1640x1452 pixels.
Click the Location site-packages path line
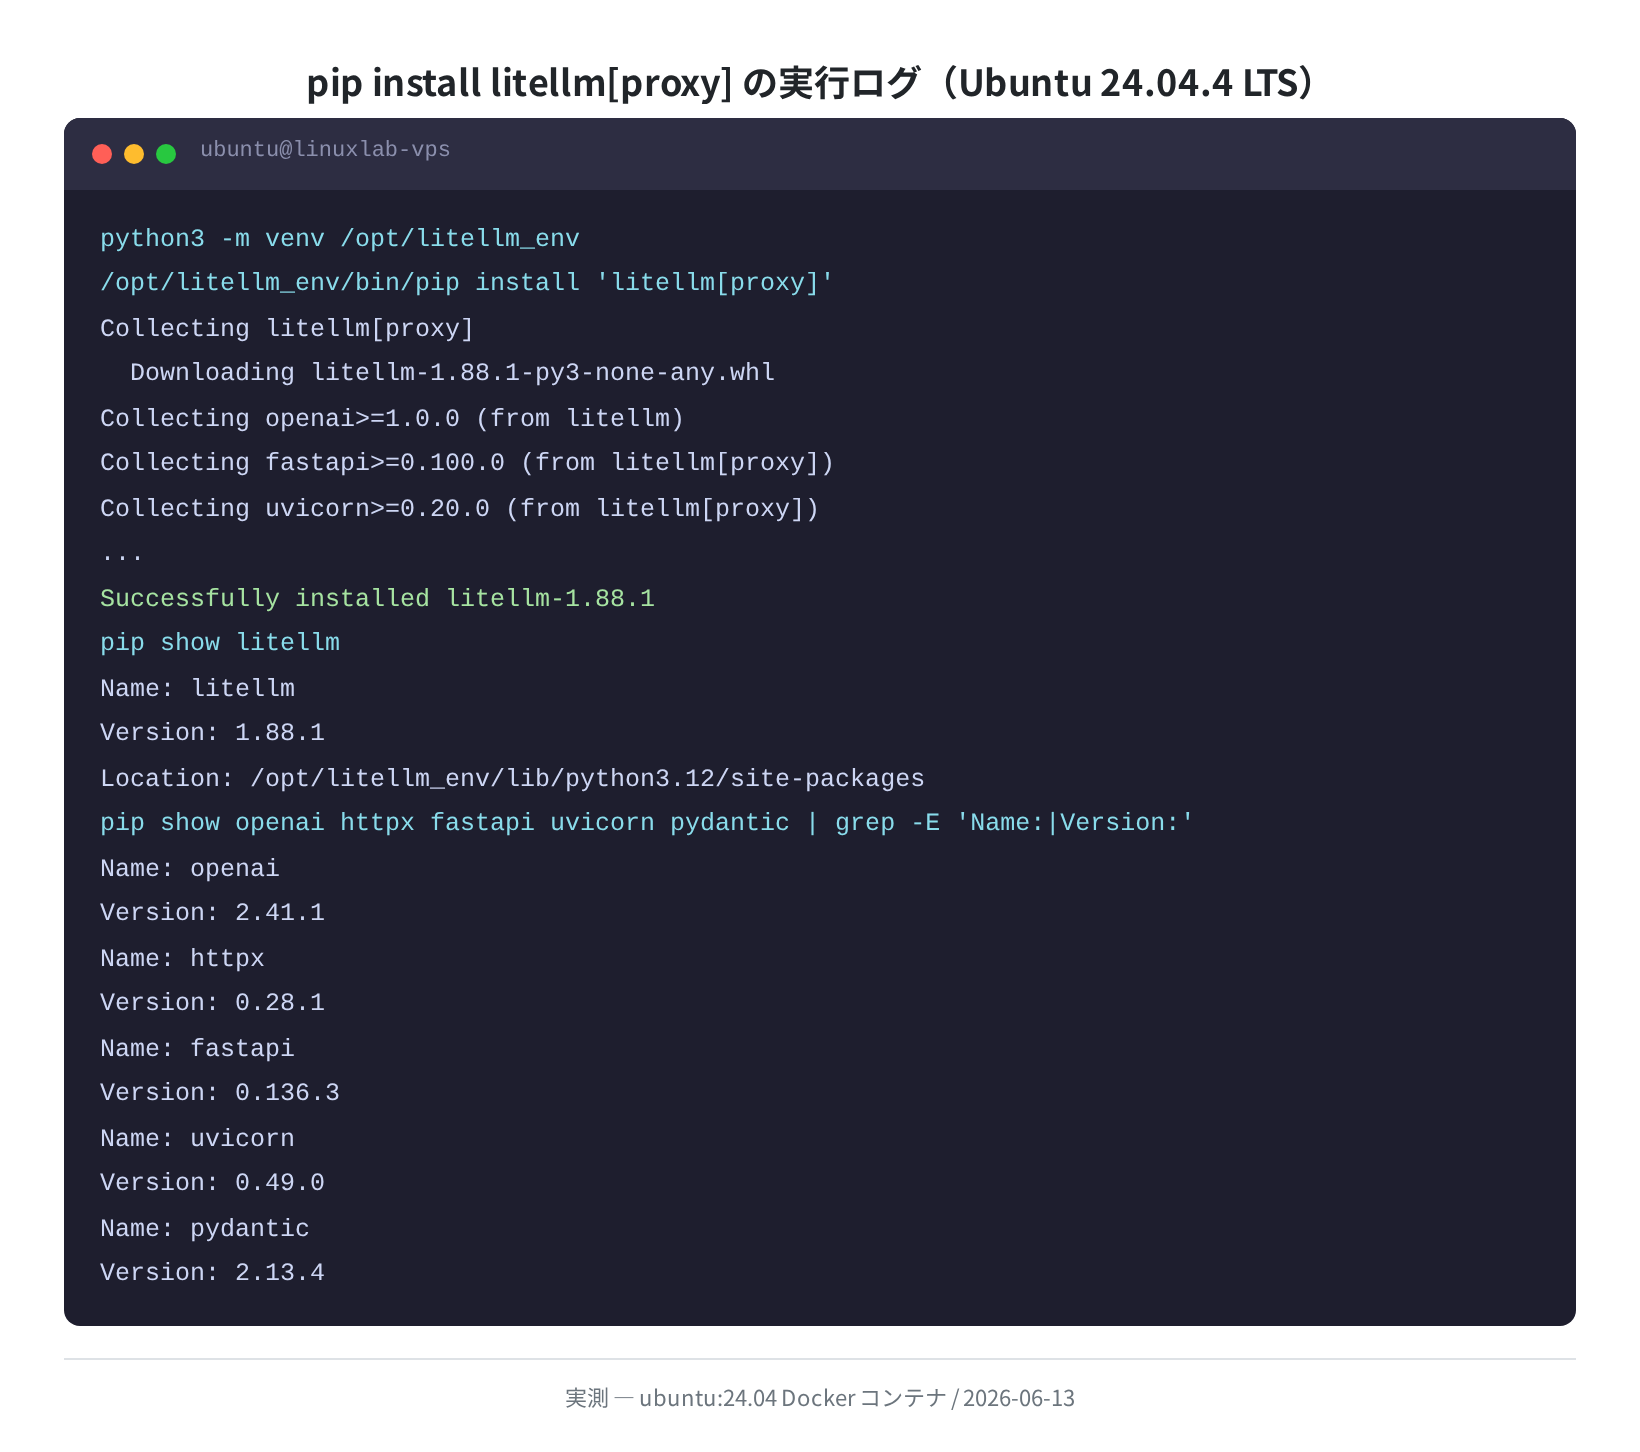coord(512,779)
